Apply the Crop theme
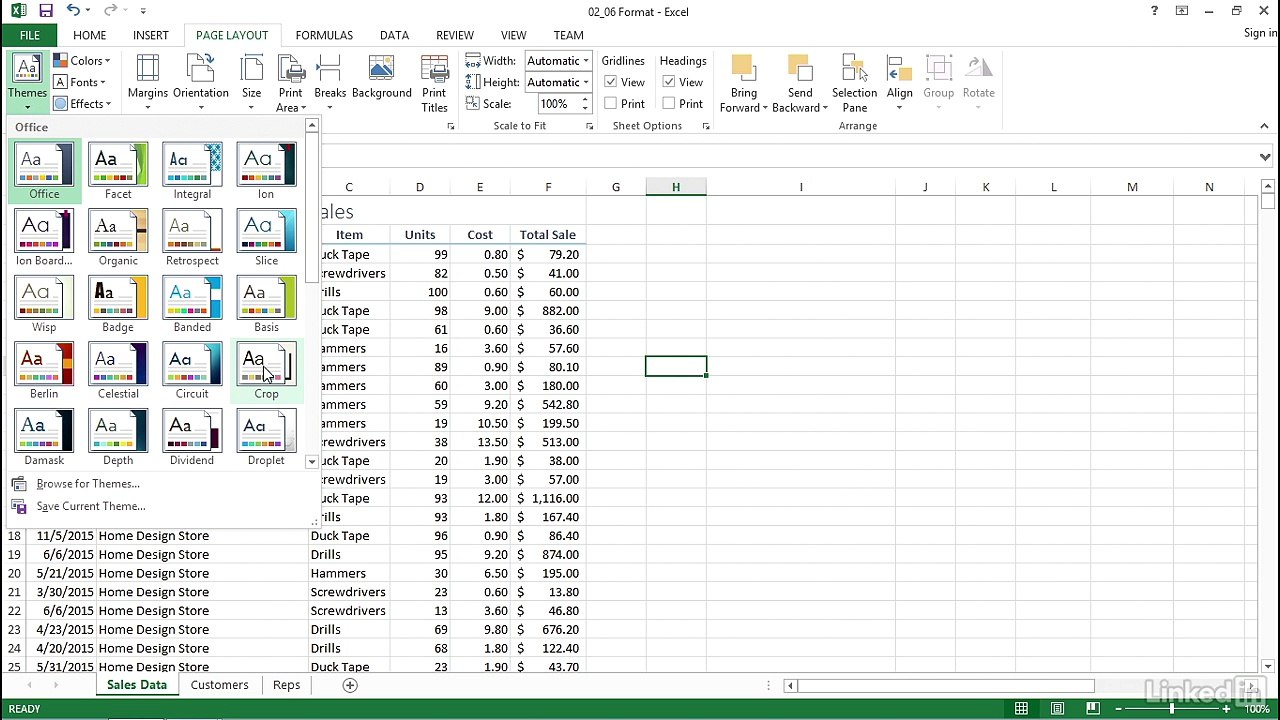1280x720 pixels. [x=266, y=371]
